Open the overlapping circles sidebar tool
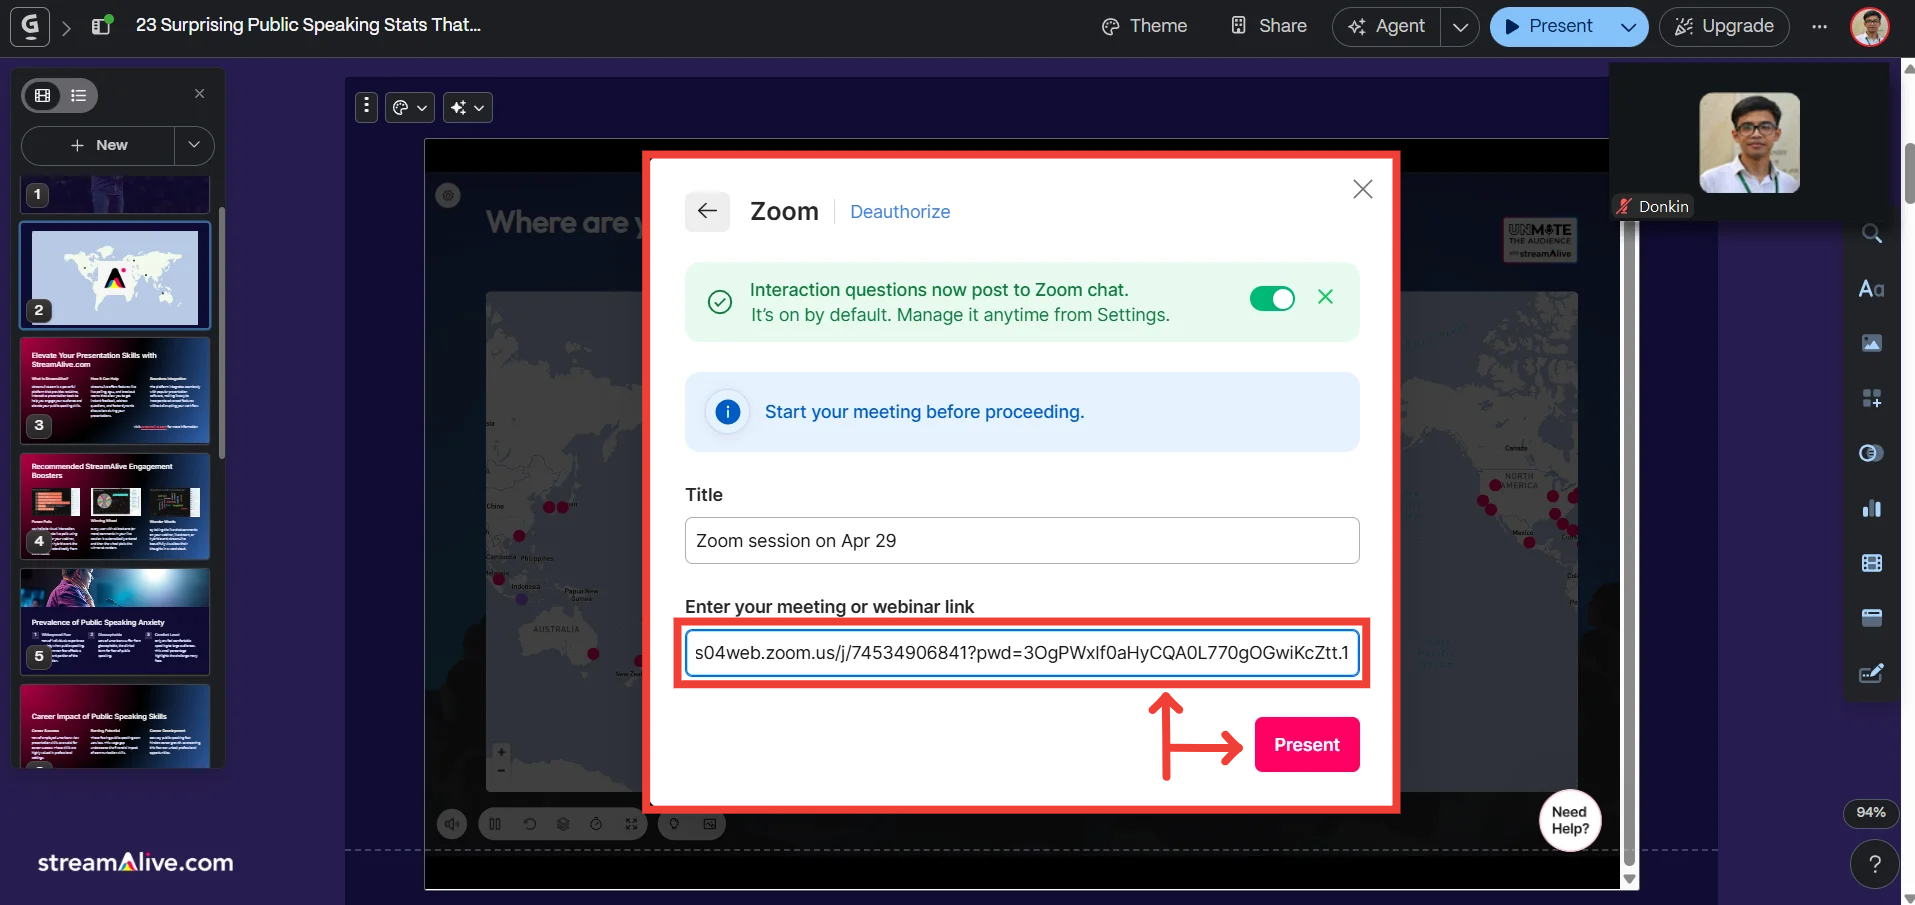 pyautogui.click(x=1872, y=454)
